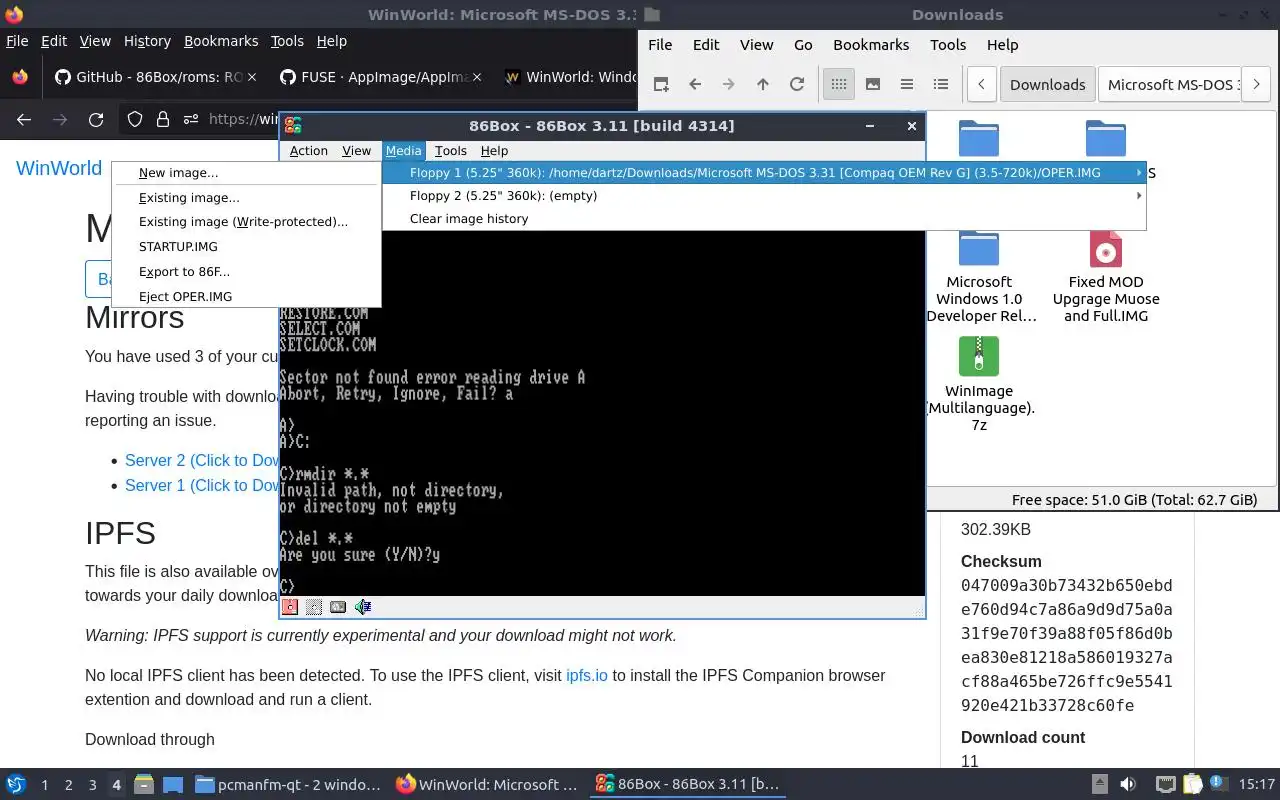Switch to the WinWorld Windows tab
Screen dimensions: 1280x800
pyautogui.click(x=567, y=77)
